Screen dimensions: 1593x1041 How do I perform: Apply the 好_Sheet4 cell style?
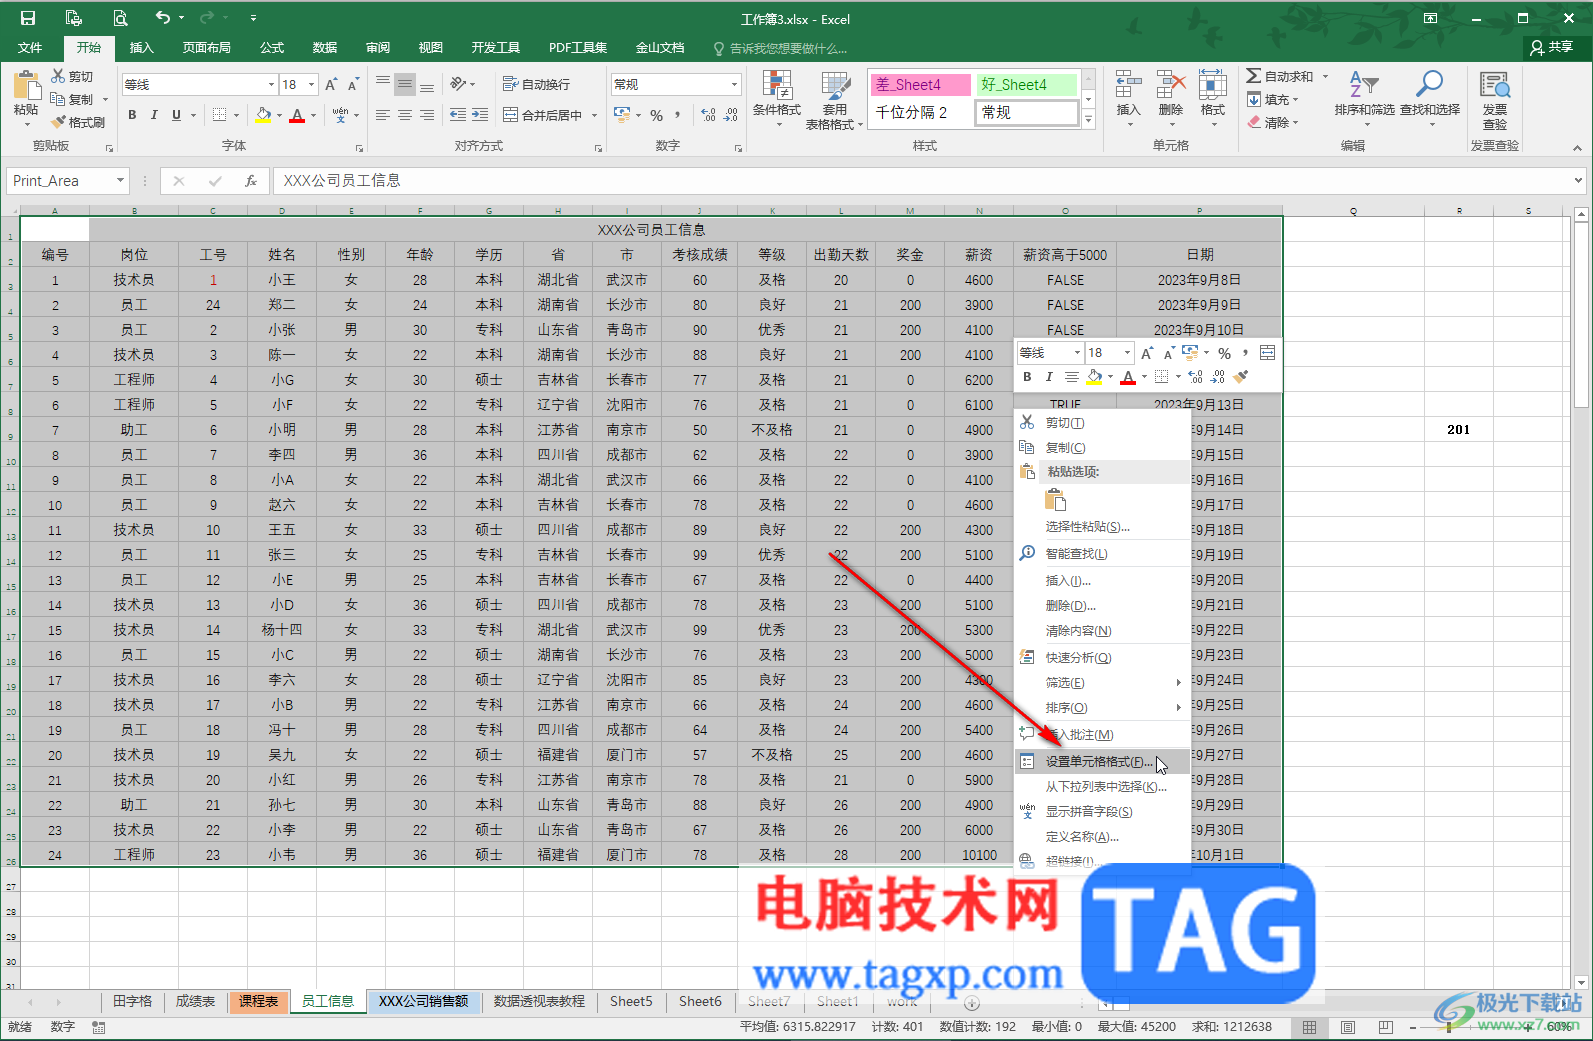click(x=1027, y=85)
